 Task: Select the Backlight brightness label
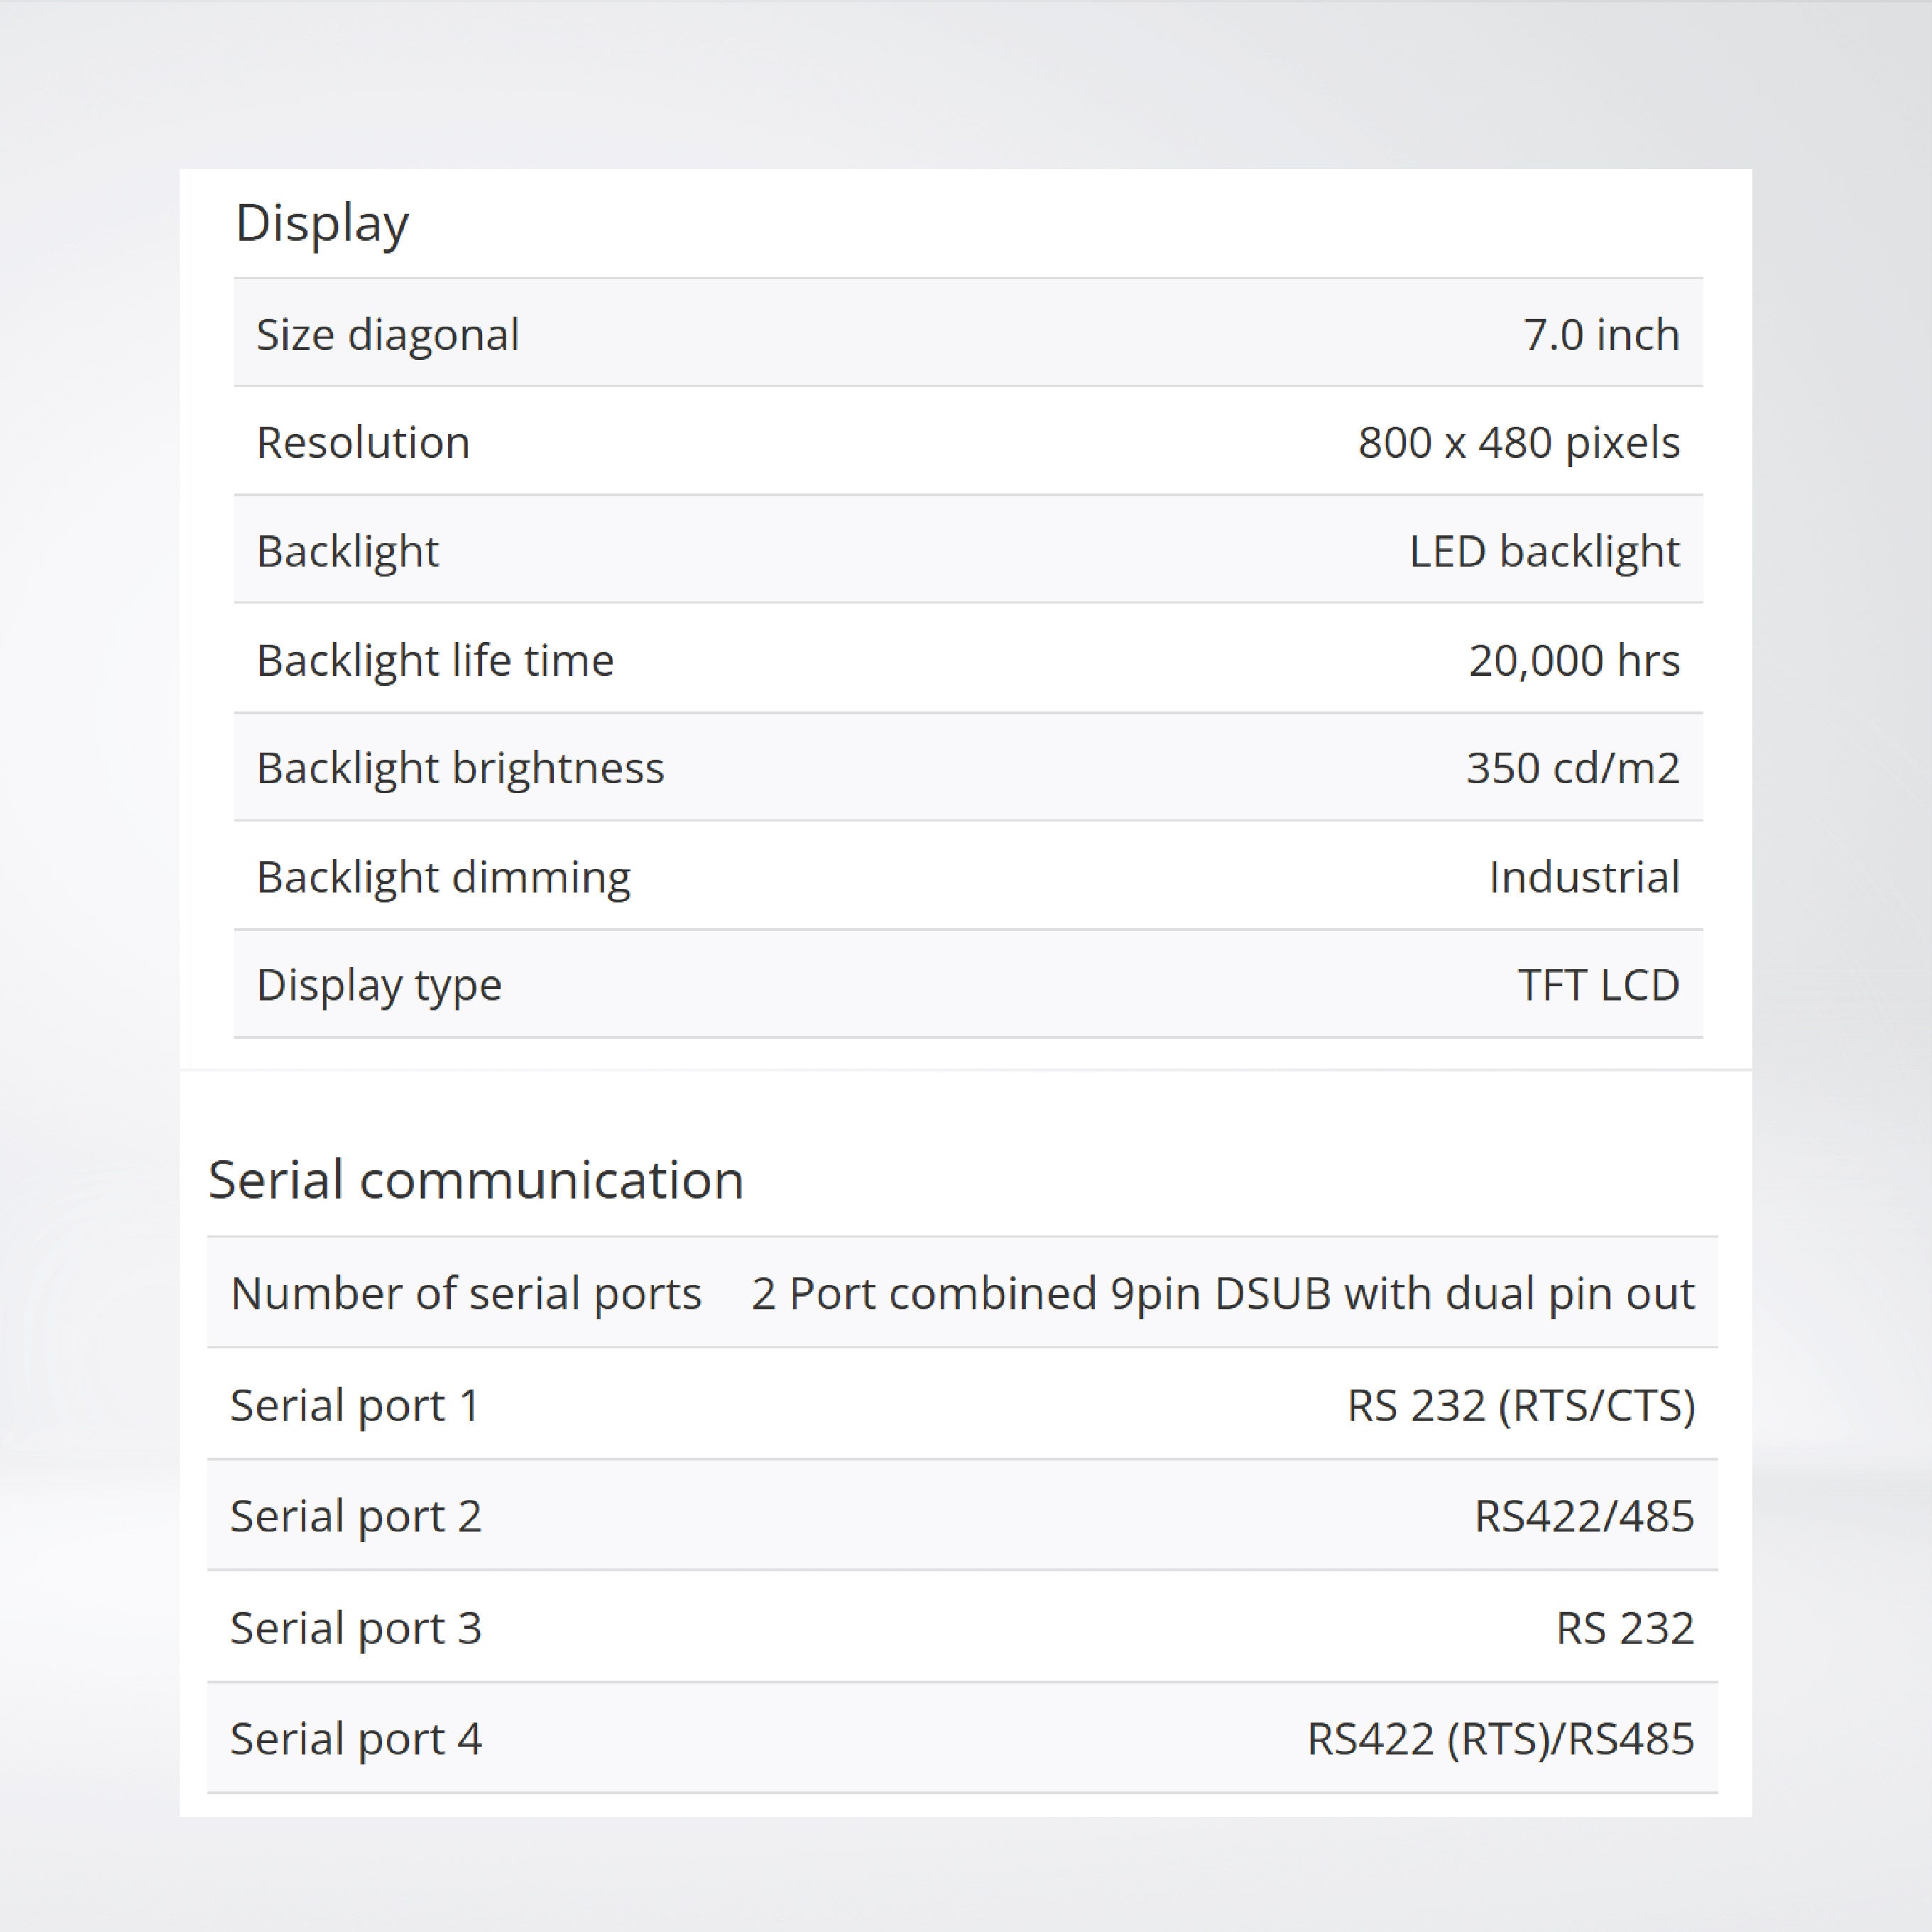pyautogui.click(x=460, y=768)
